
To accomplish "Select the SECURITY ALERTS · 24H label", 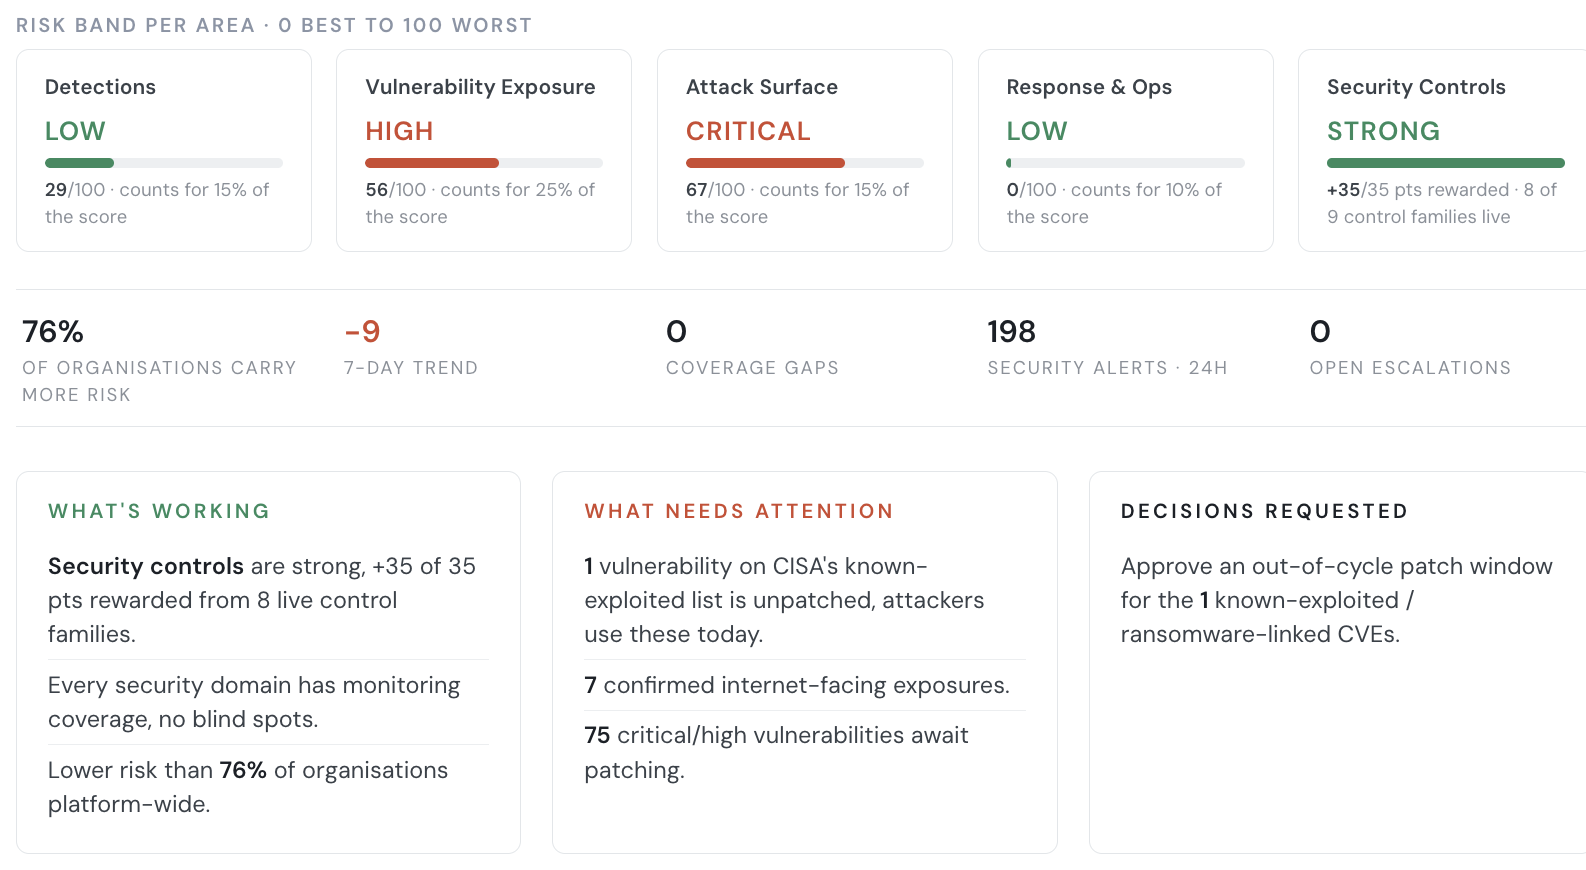I will (x=1107, y=368).
